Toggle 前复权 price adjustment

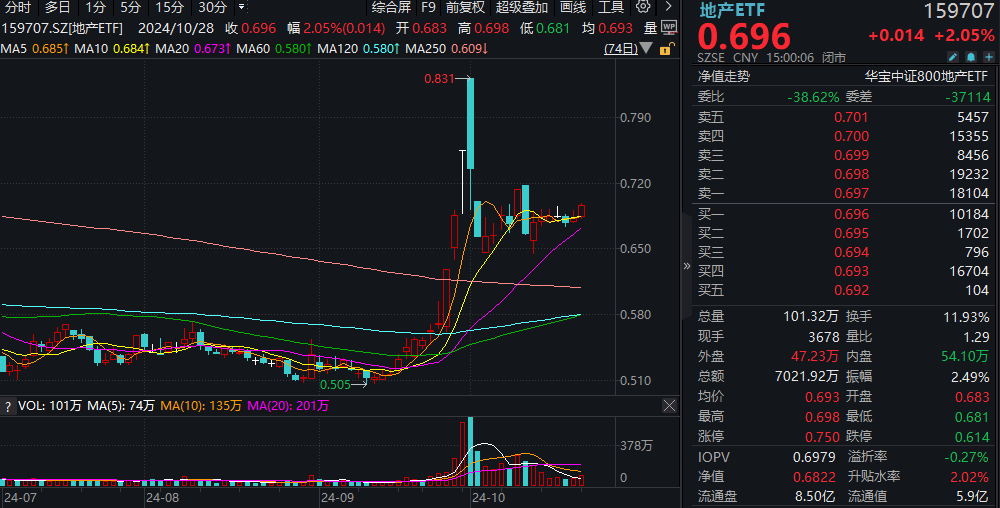(x=466, y=7)
